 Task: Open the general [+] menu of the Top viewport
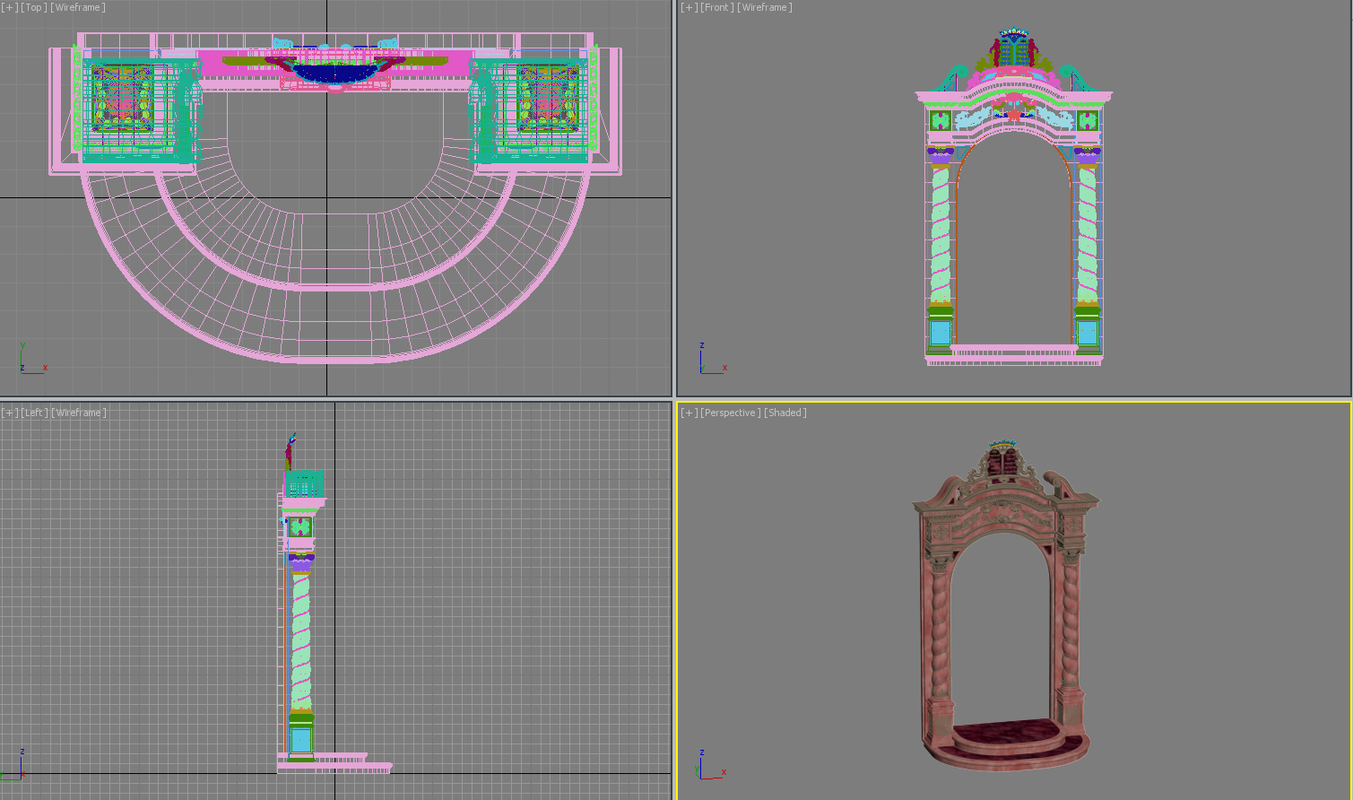pyautogui.click(x=10, y=7)
